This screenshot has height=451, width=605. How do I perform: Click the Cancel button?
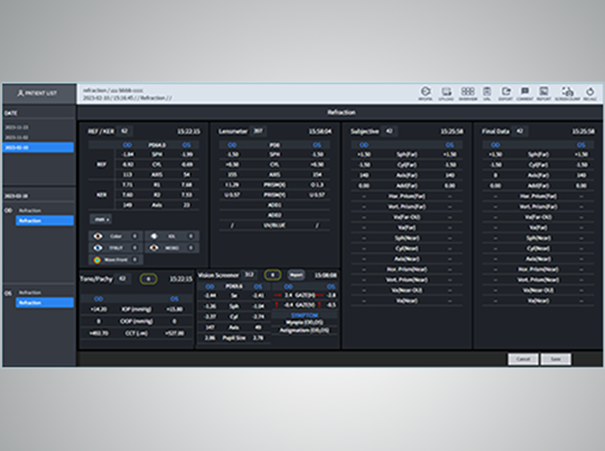click(x=523, y=359)
